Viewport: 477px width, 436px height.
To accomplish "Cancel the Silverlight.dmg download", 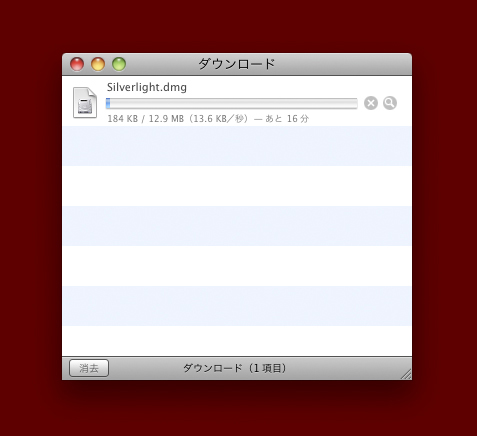I will point(371,103).
